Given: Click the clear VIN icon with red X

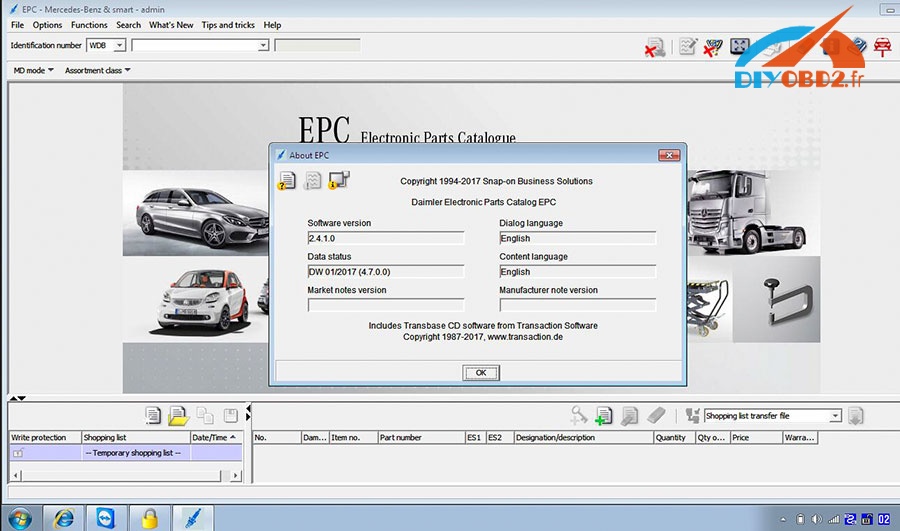Looking at the screenshot, I should click(713, 47).
